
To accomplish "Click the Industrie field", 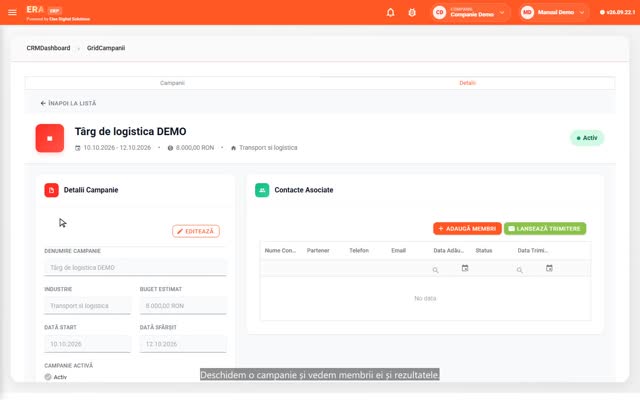I will tap(87, 306).
